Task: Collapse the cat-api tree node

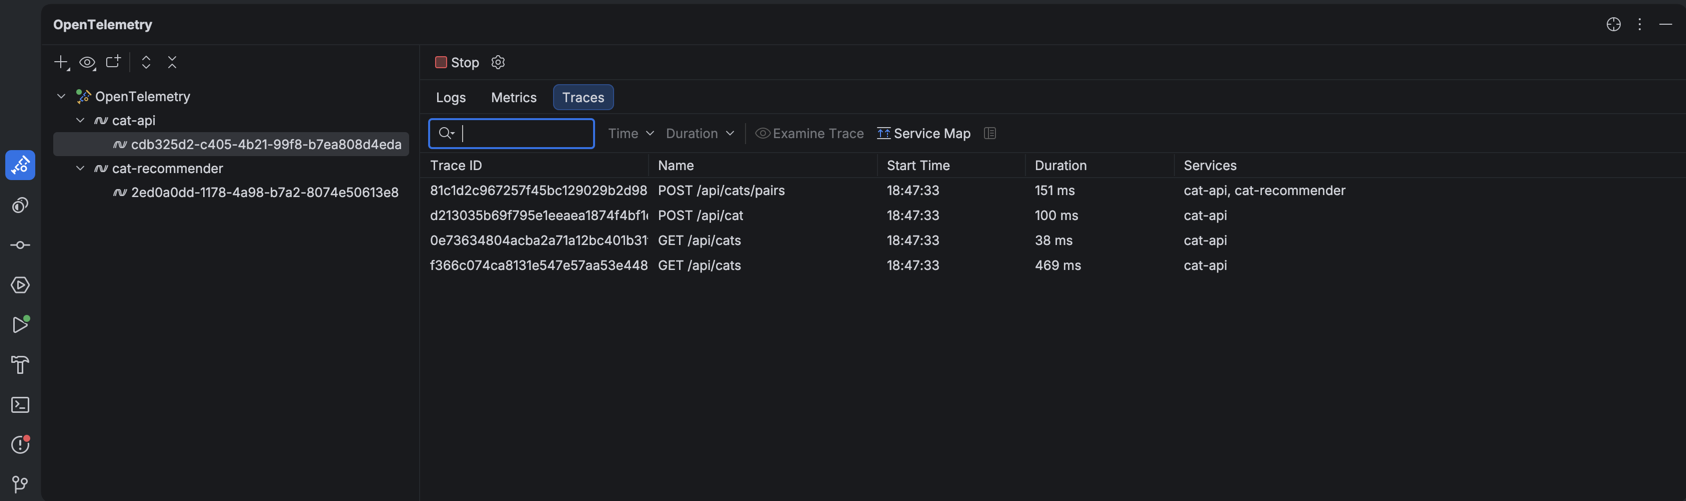Action: [x=80, y=121]
